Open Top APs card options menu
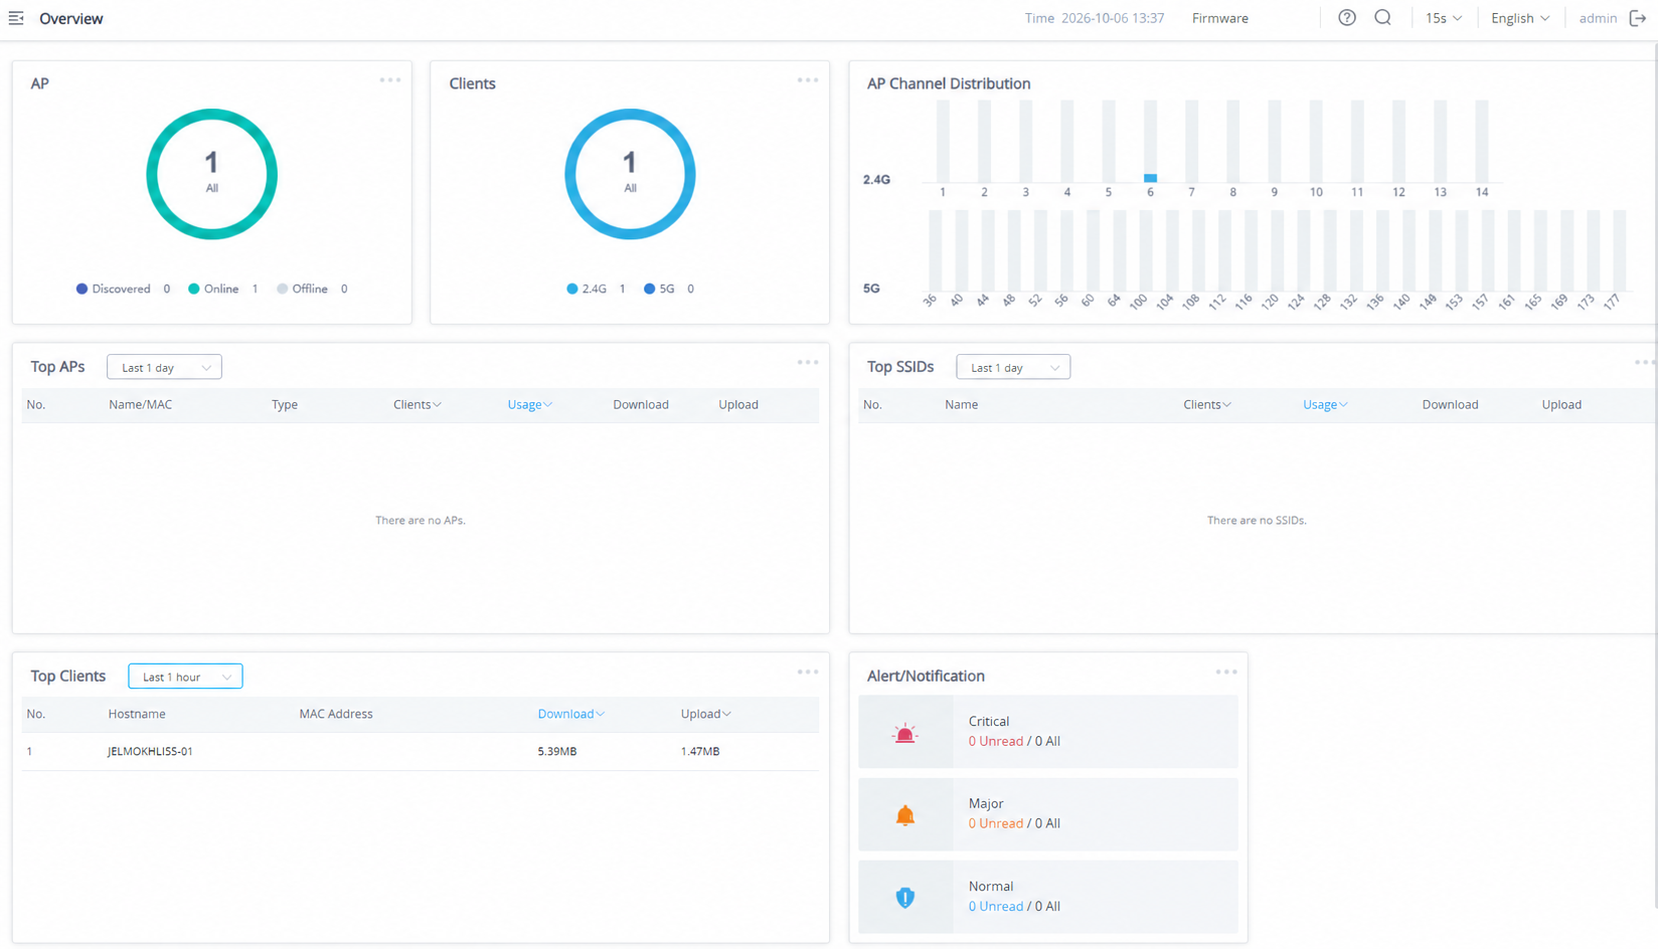The image size is (1658, 949). point(808,362)
